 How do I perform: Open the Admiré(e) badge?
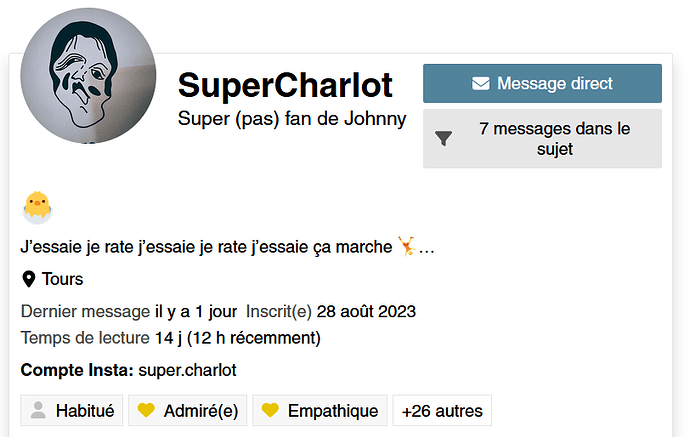coord(187,410)
